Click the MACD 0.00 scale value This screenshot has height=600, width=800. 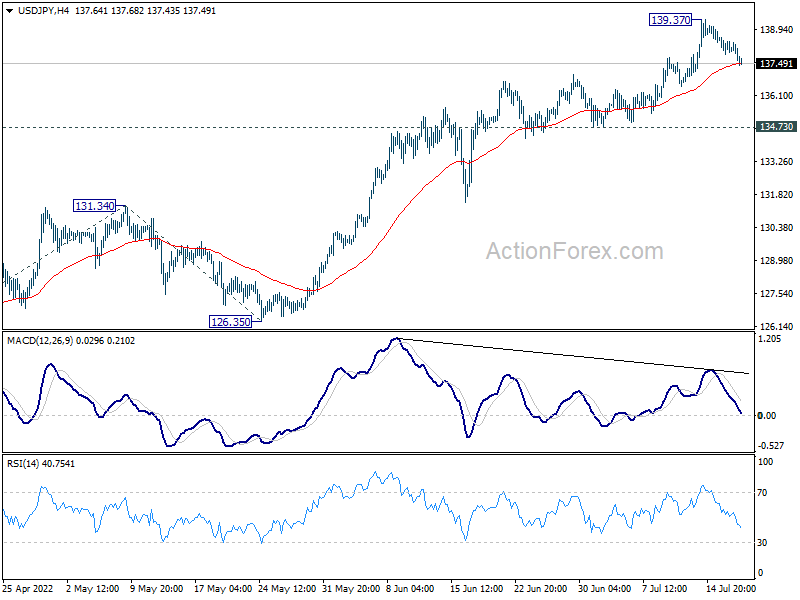click(x=766, y=416)
